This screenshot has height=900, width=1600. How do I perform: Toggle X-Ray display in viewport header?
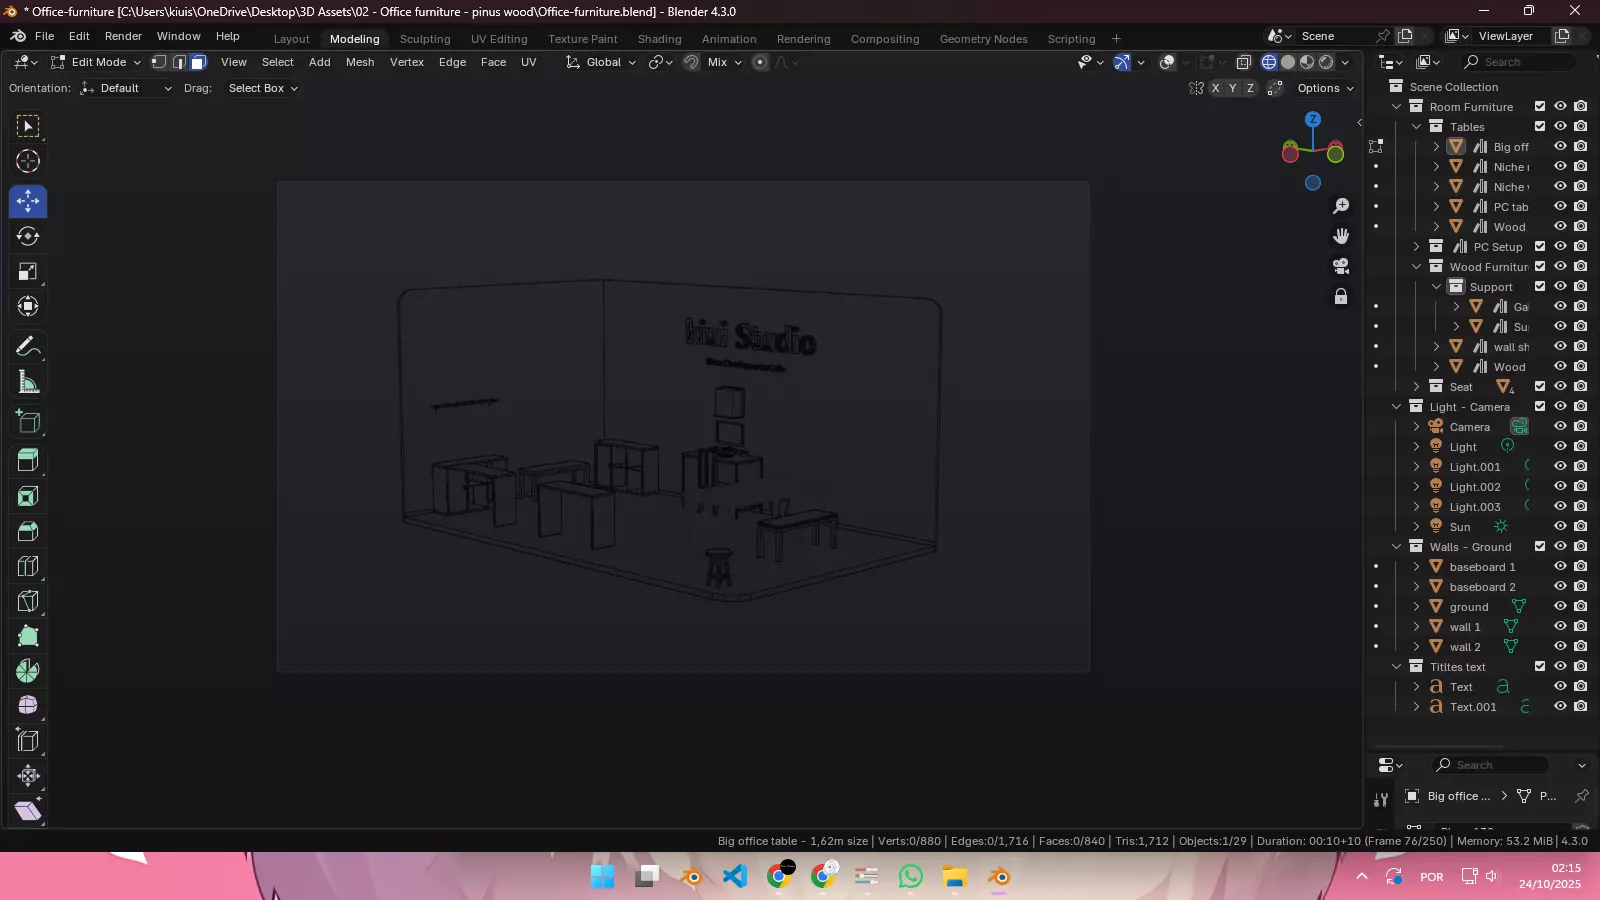coord(1244,62)
